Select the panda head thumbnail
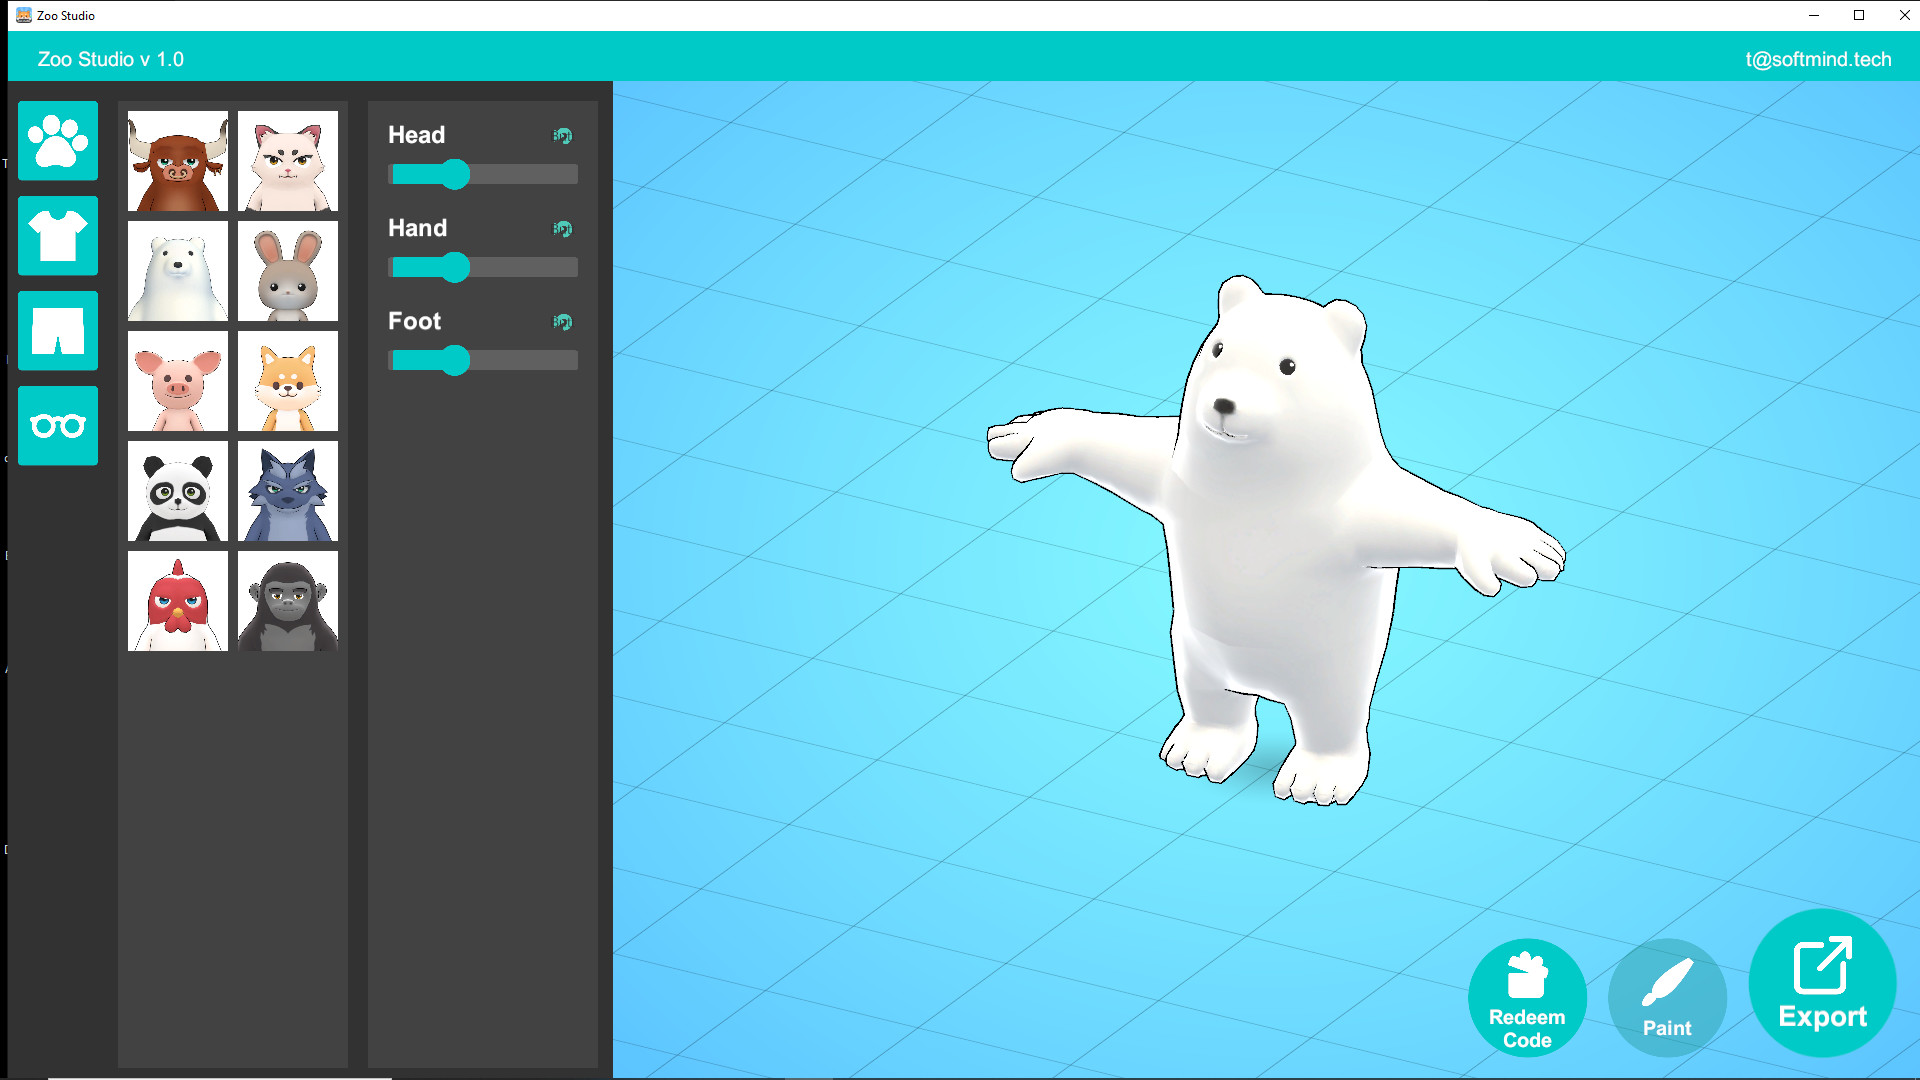Viewport: 1920px width, 1080px height. point(176,491)
